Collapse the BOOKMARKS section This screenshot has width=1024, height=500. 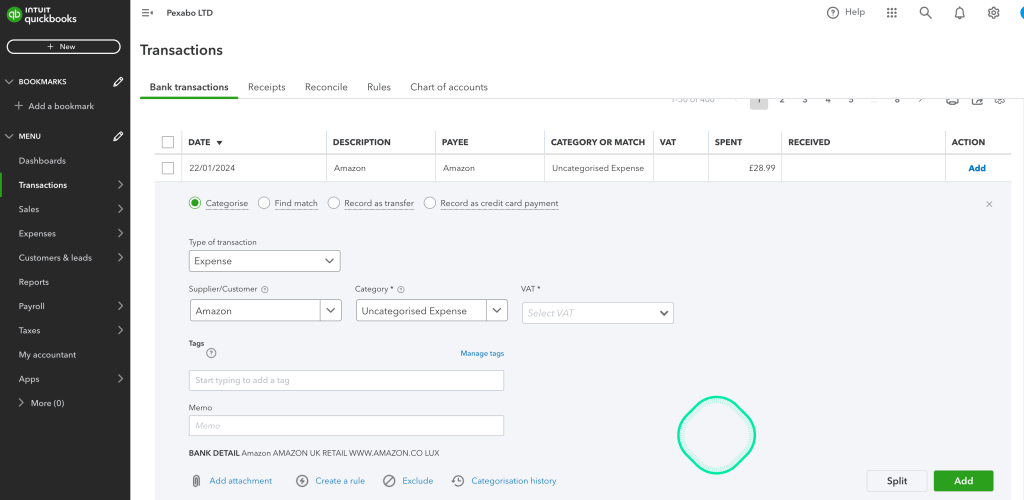pos(9,82)
